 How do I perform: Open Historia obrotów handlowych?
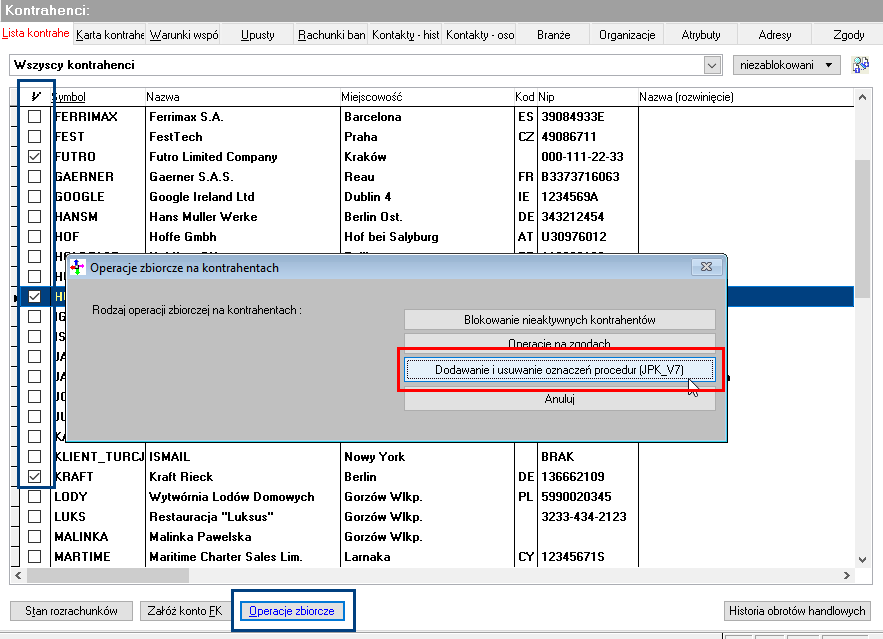pos(797,611)
